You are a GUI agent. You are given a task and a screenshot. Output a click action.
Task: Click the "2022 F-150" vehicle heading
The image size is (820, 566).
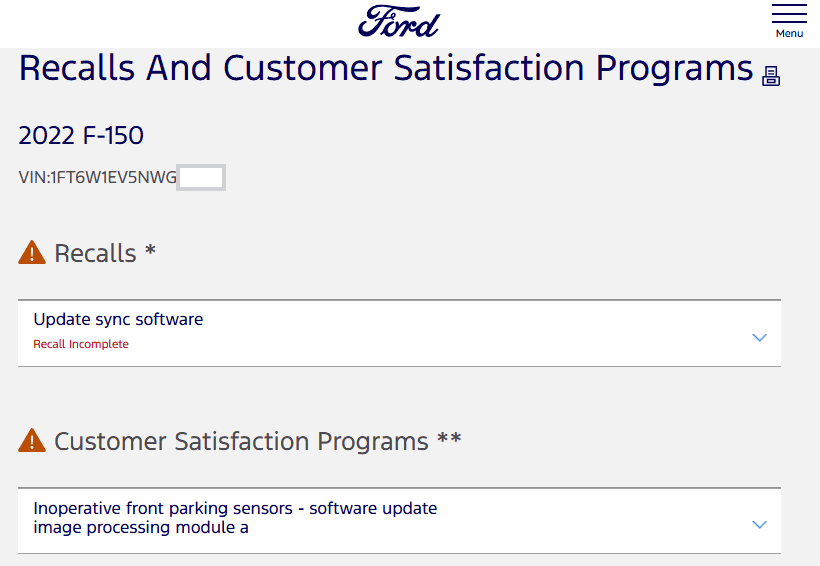[81, 136]
